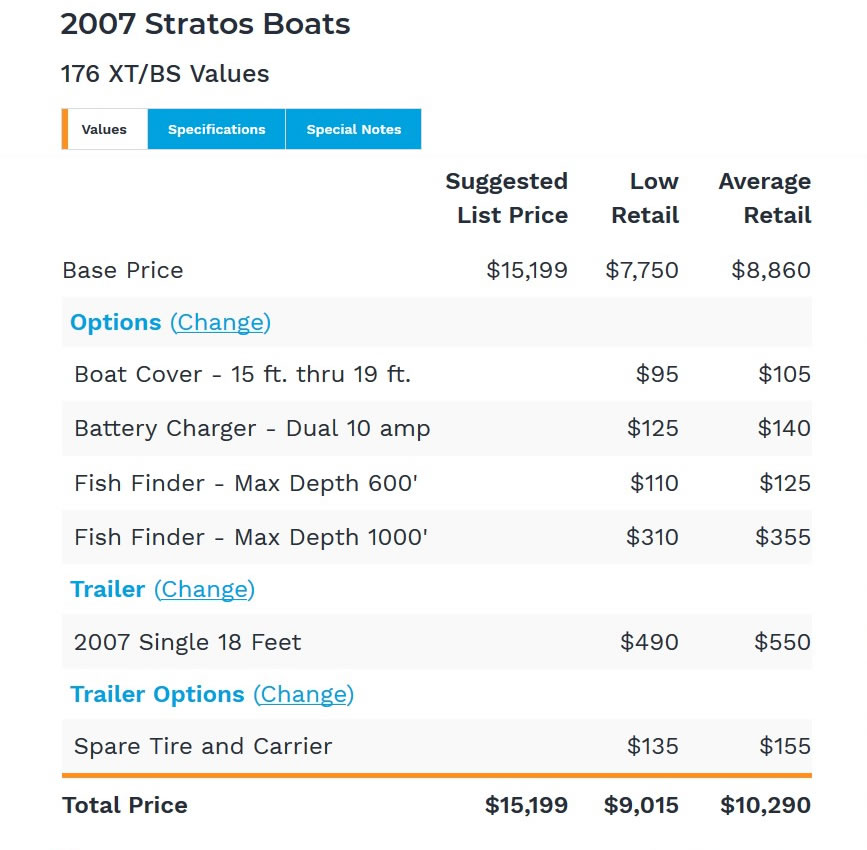Click the Trailer Options heading
The image size is (867, 850).
coord(157,694)
